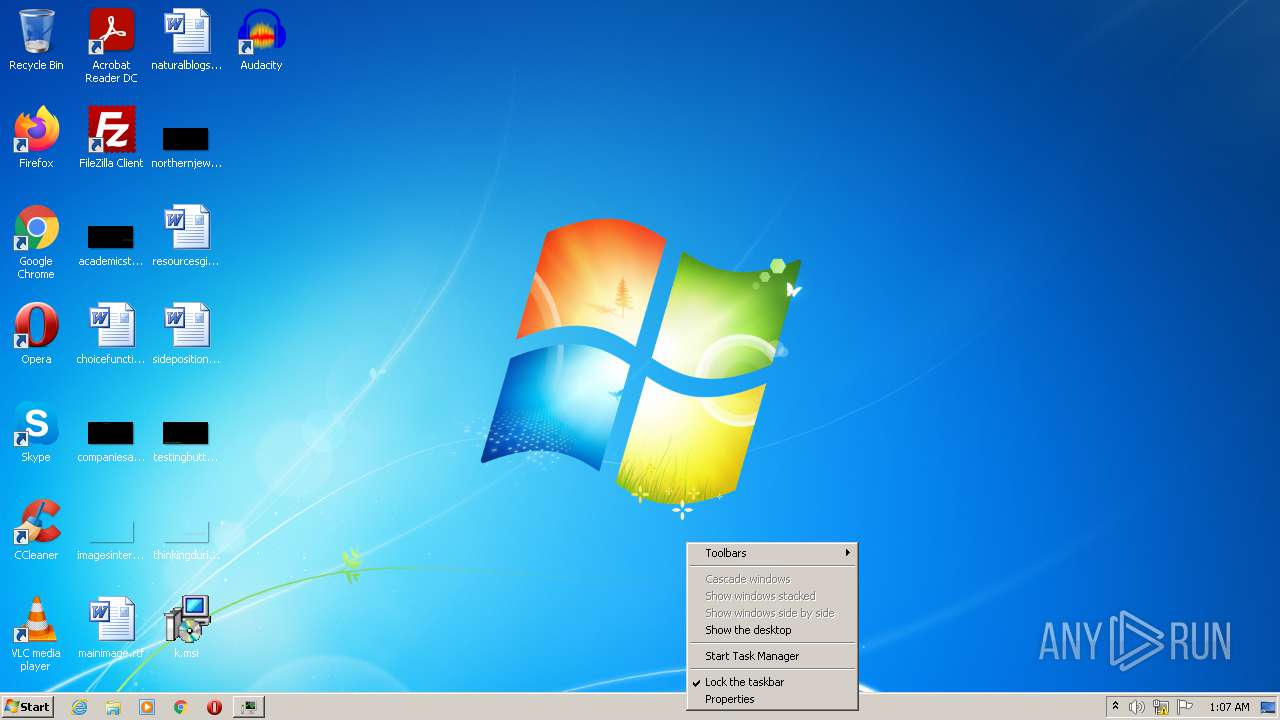This screenshot has height=720, width=1280.
Task: Launch the CCleaner desktop shortcut
Action: click(x=36, y=530)
